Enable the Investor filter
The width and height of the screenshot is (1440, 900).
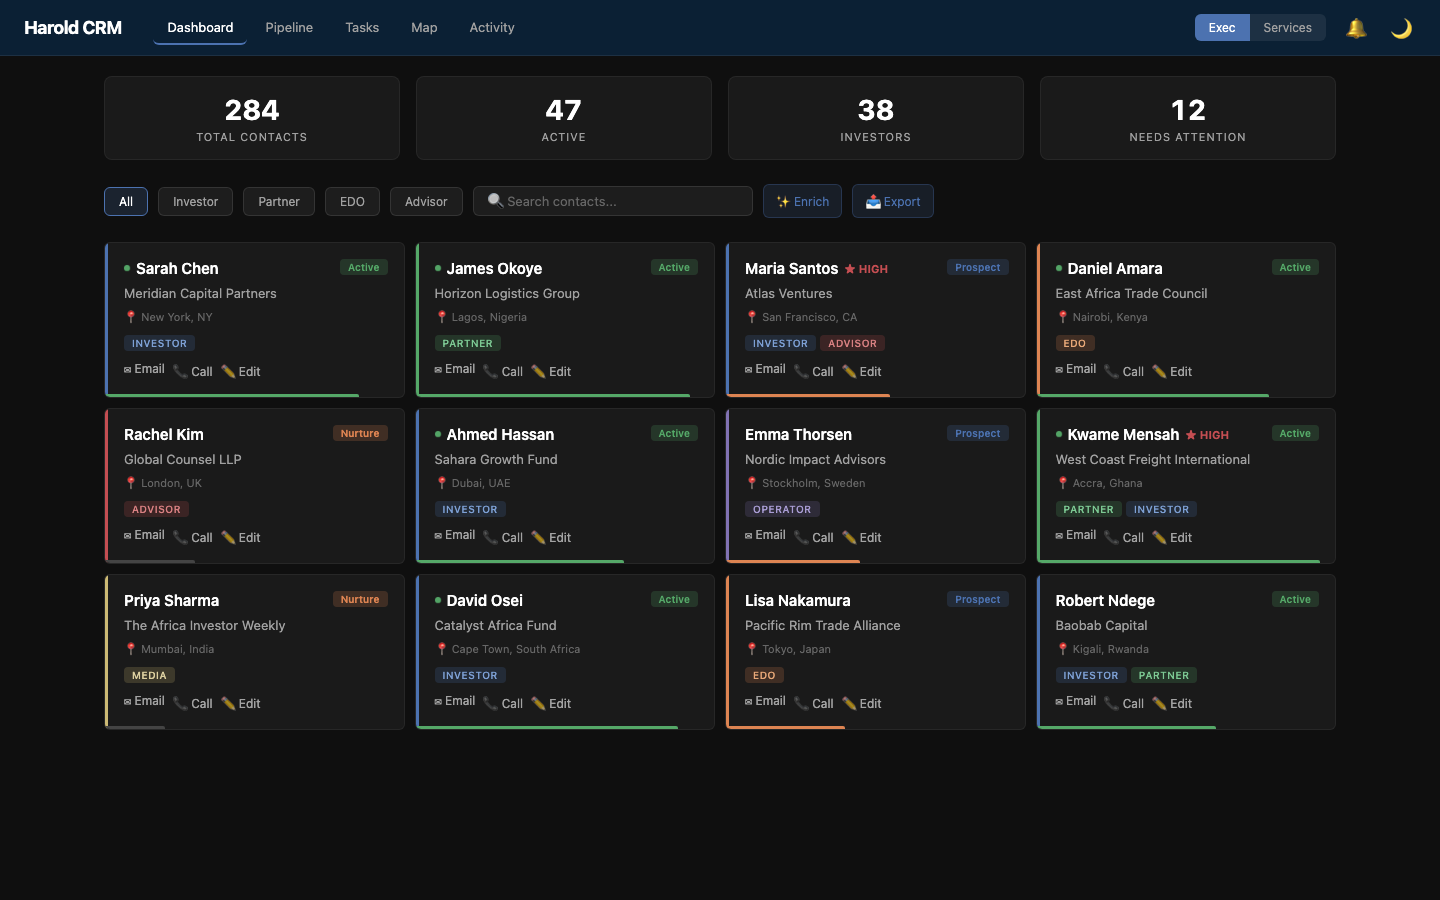pos(195,201)
